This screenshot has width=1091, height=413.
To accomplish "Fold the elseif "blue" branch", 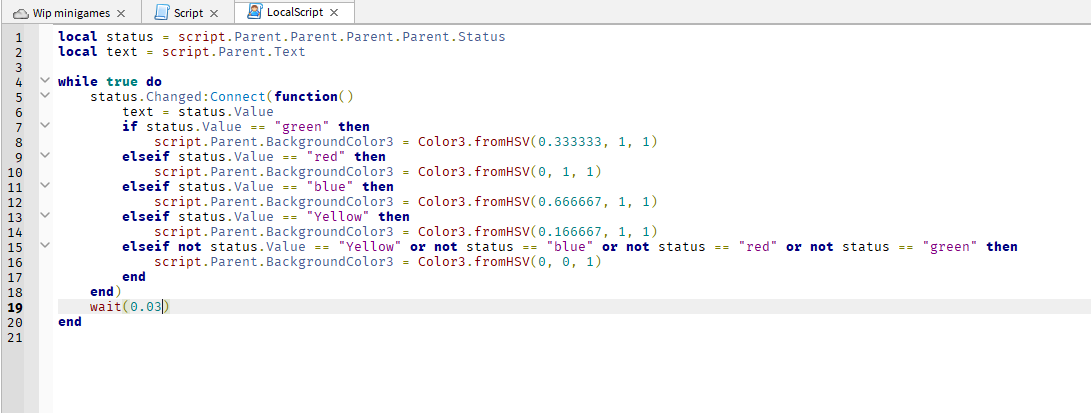I will (x=44, y=186).
